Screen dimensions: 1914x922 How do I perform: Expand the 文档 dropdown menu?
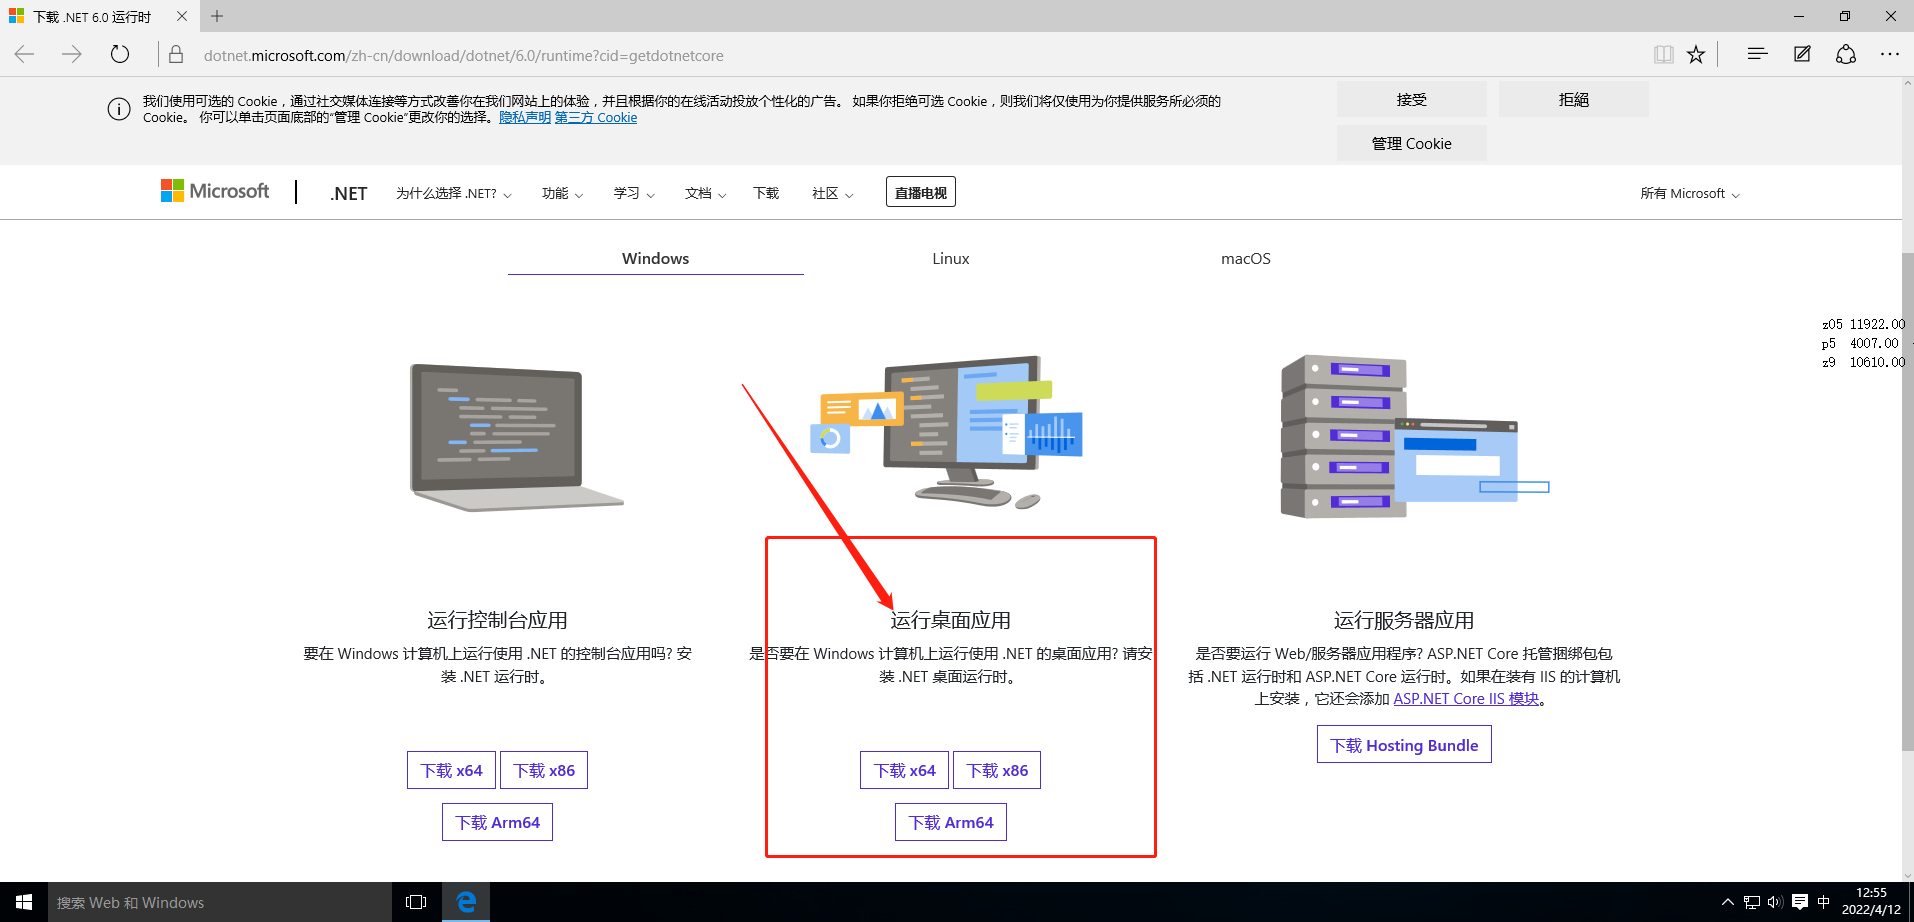pos(705,193)
